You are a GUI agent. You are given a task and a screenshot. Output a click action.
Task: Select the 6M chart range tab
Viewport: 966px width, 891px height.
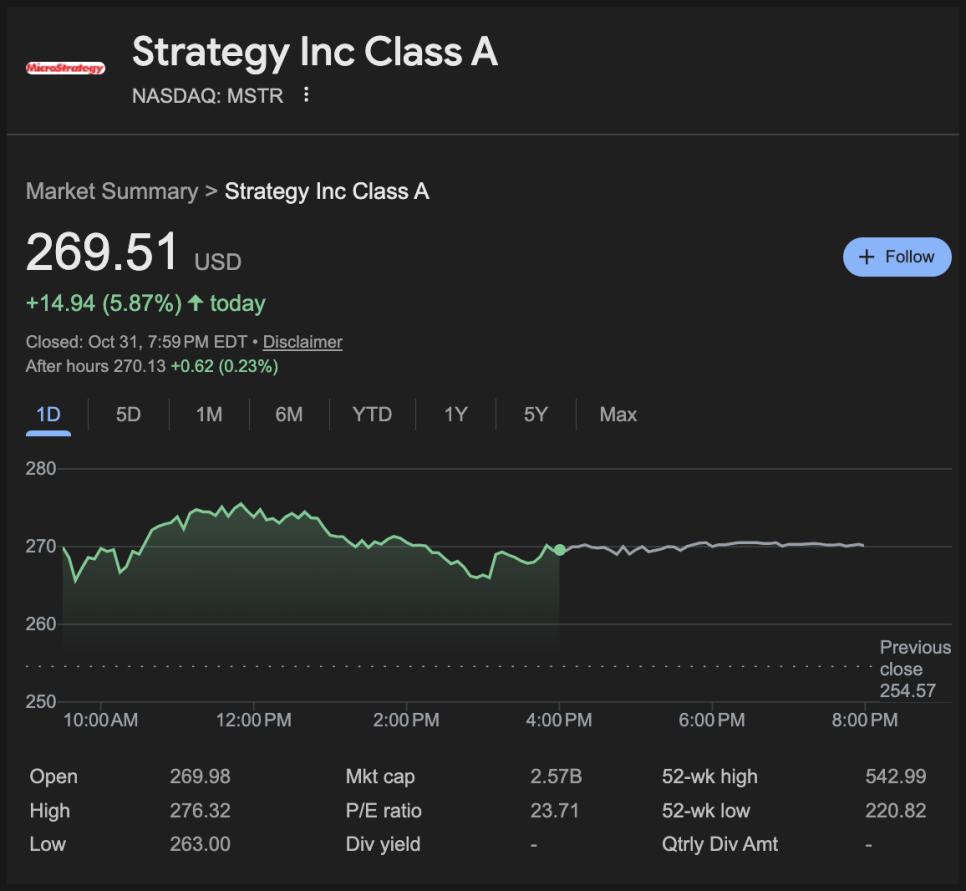289,415
